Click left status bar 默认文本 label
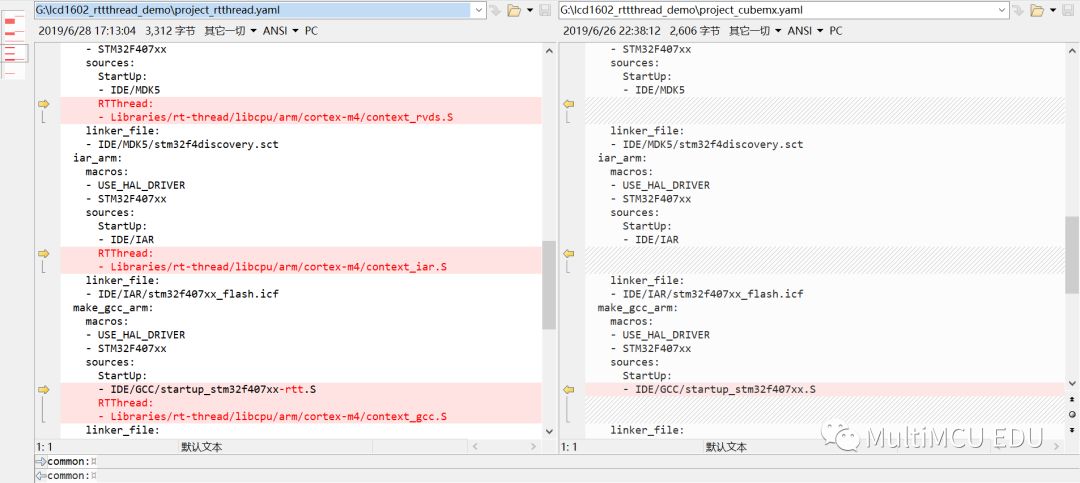The height and width of the screenshot is (483, 1080). click(202, 447)
